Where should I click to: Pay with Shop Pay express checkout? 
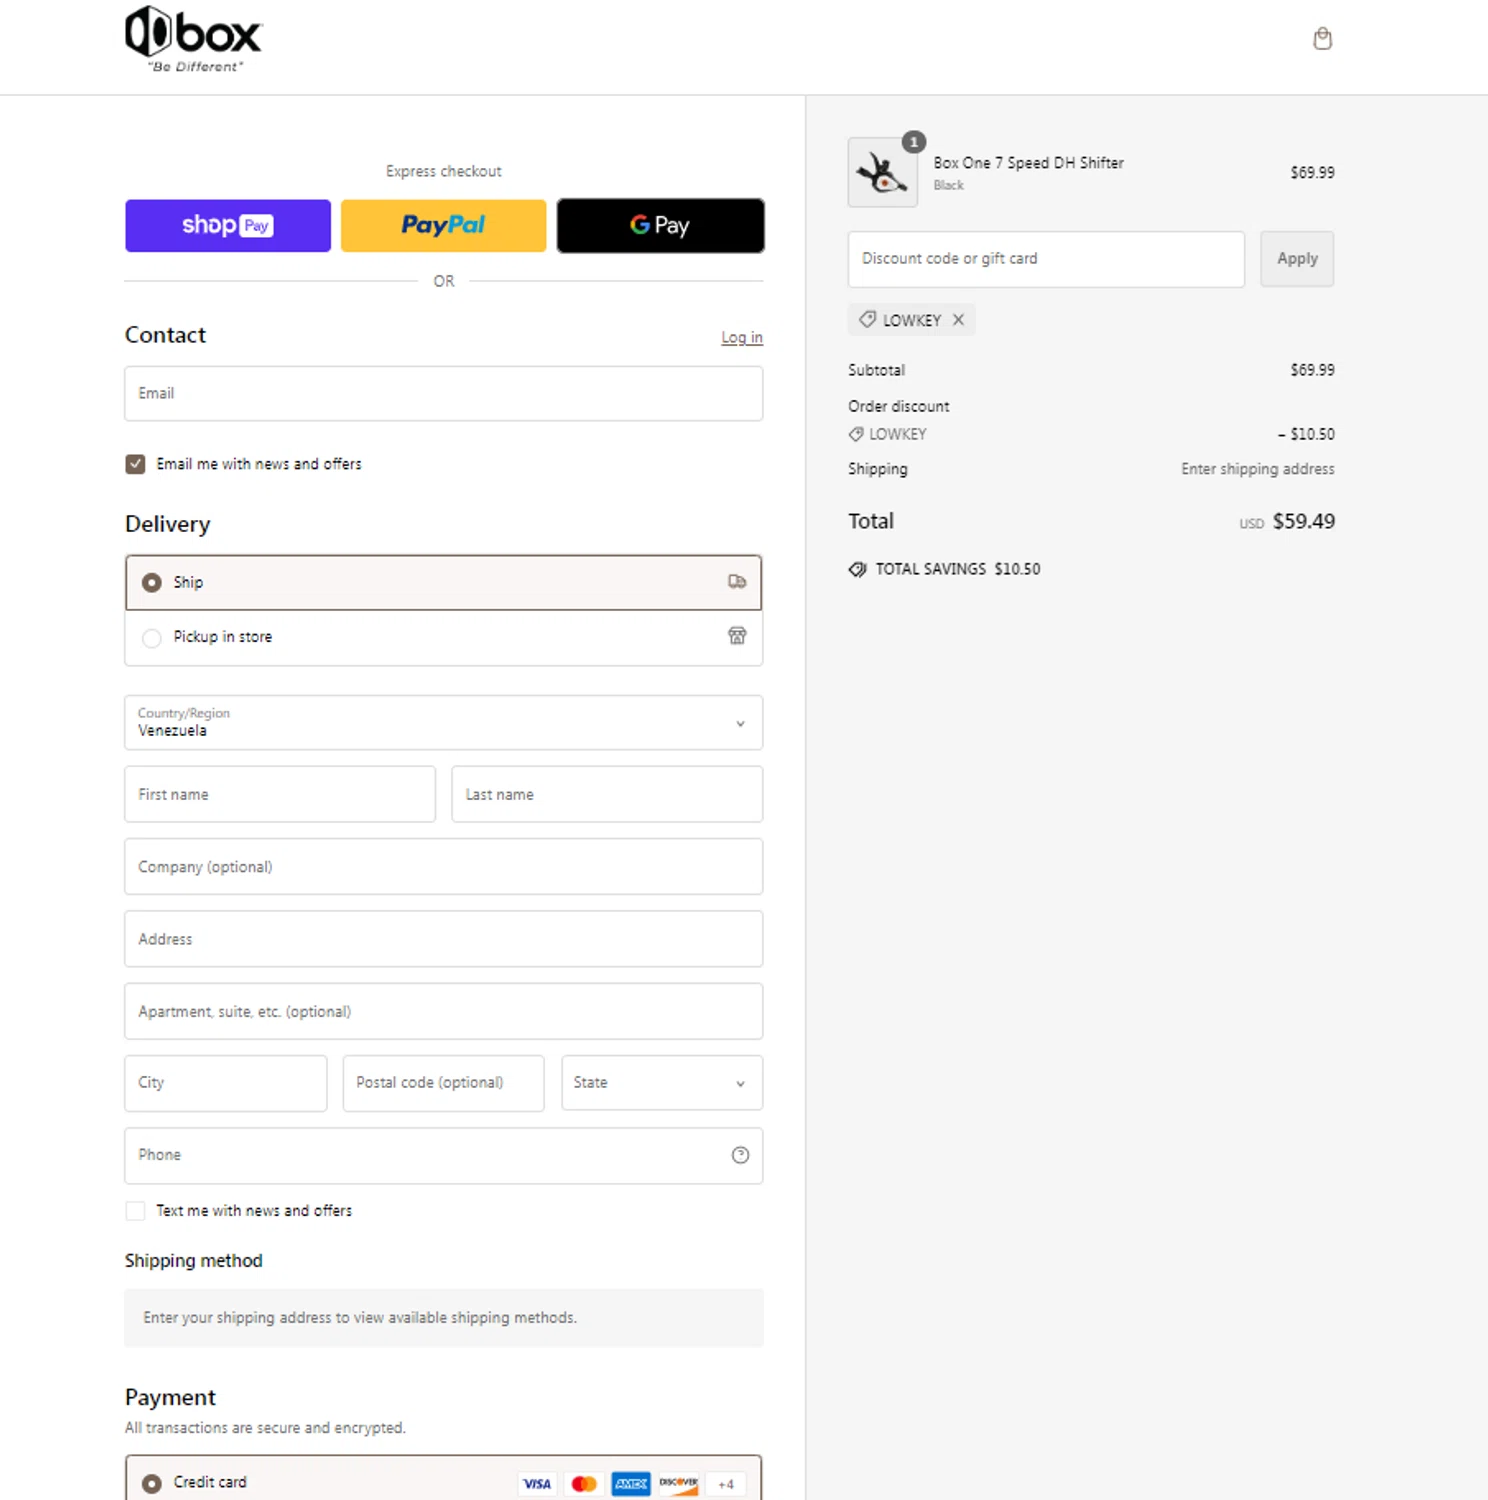[228, 226]
